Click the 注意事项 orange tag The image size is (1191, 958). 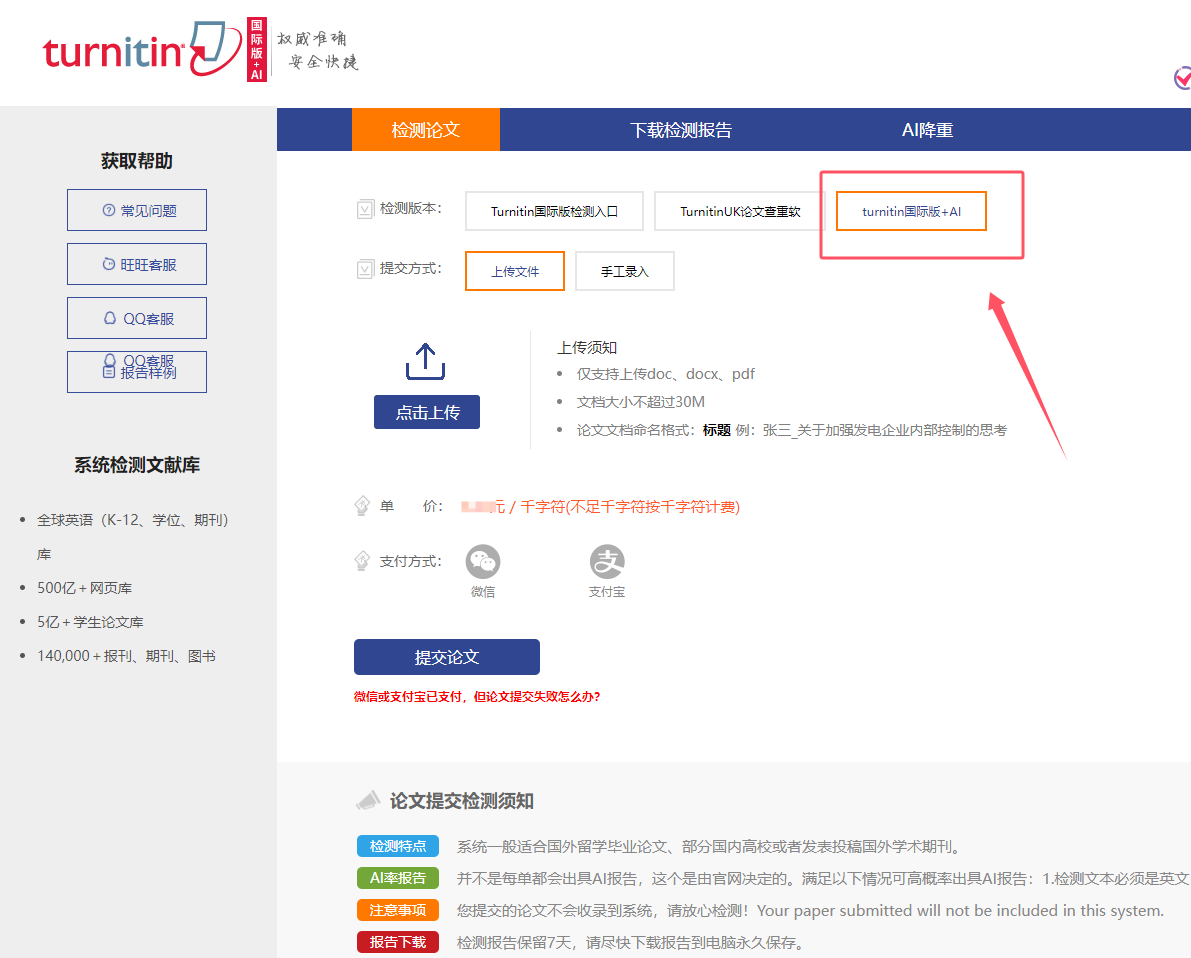(398, 910)
